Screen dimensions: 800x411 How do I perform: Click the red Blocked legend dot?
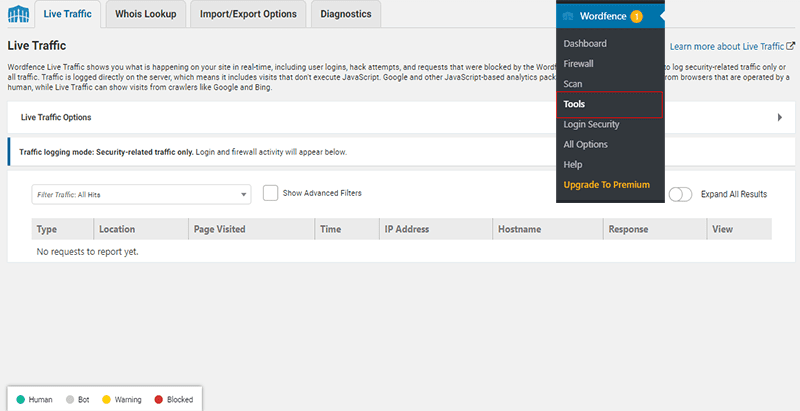[159, 400]
